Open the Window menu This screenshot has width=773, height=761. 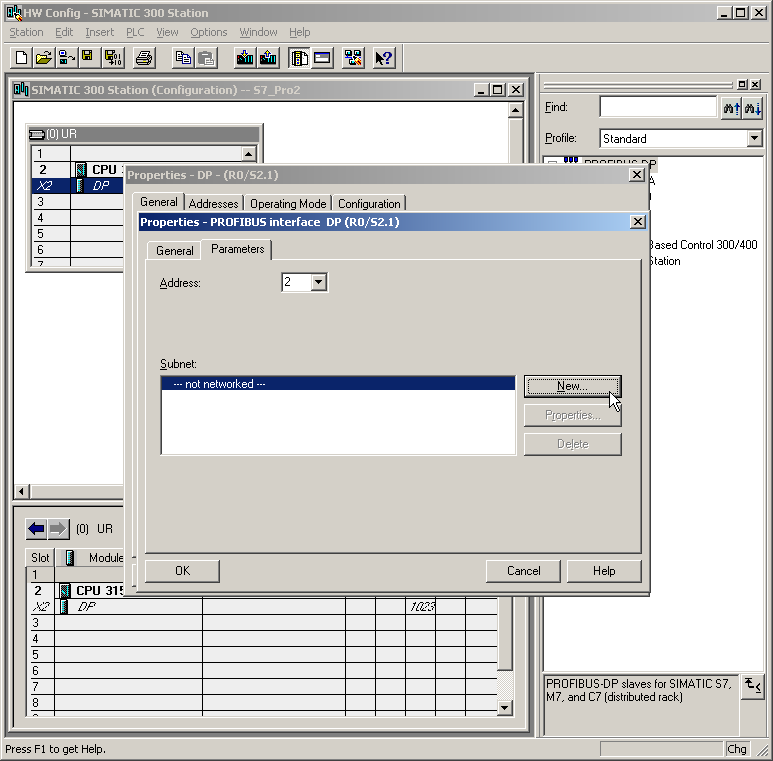(x=258, y=33)
